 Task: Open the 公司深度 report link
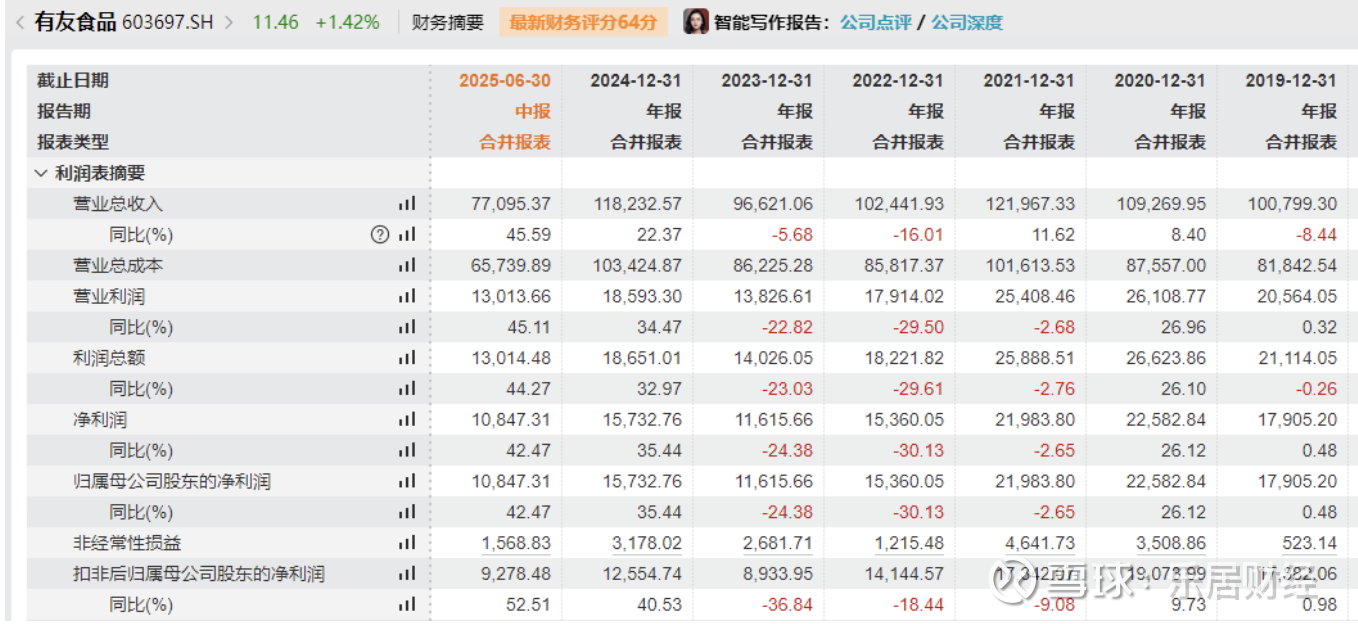967,22
